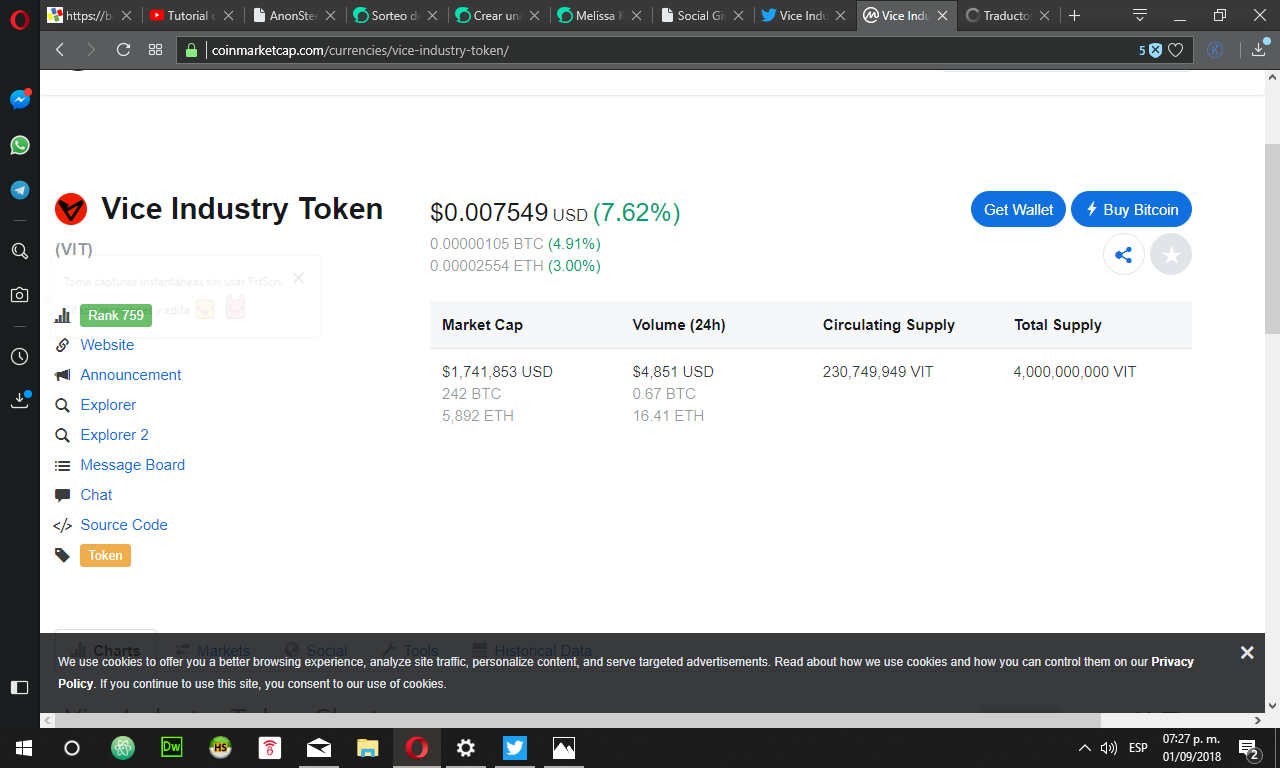1280x768 pixels.
Task: Close the Crear una tab
Action: point(534,16)
